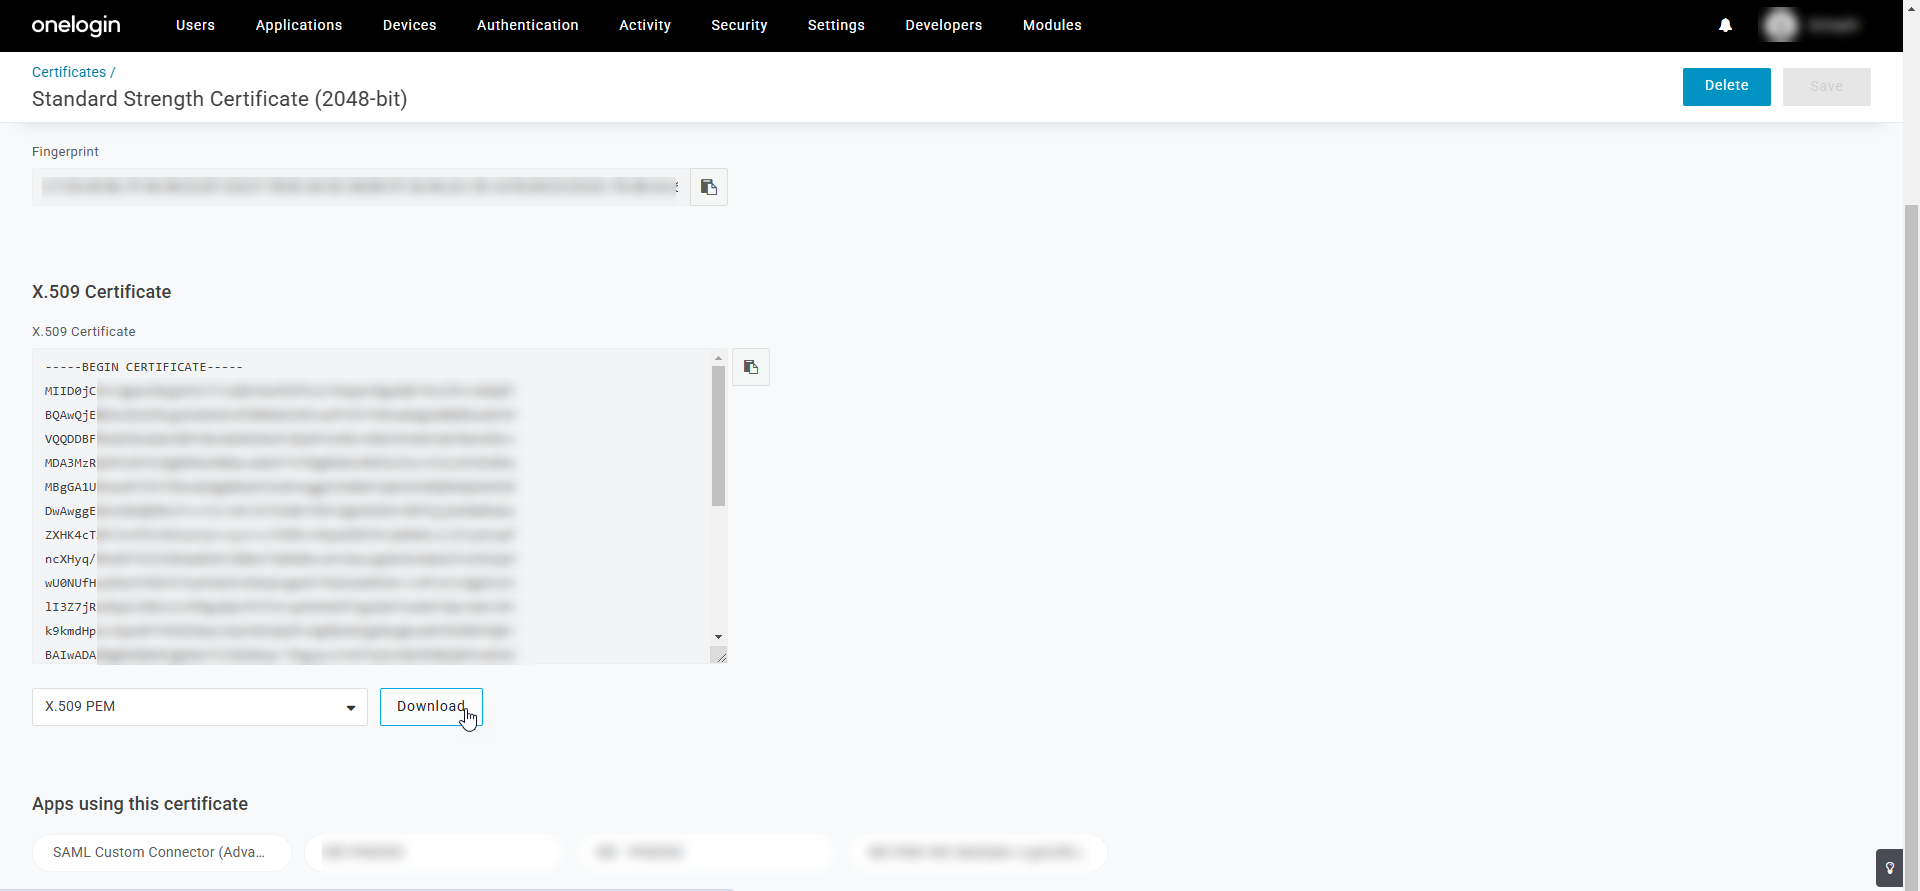This screenshot has height=891, width=1920.
Task: Click the textarea resize handle
Action: 719,655
